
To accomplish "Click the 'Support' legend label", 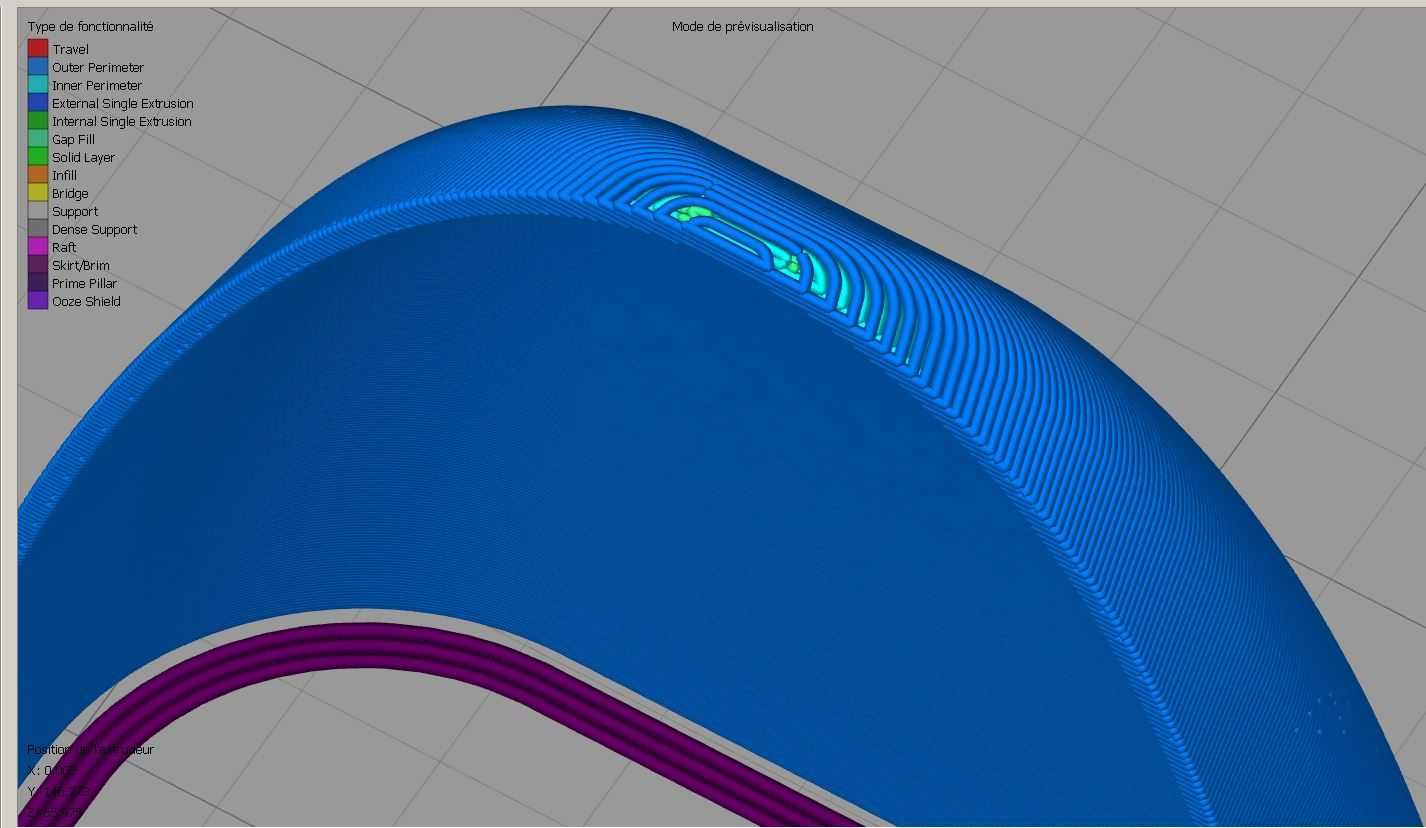I will point(75,211).
